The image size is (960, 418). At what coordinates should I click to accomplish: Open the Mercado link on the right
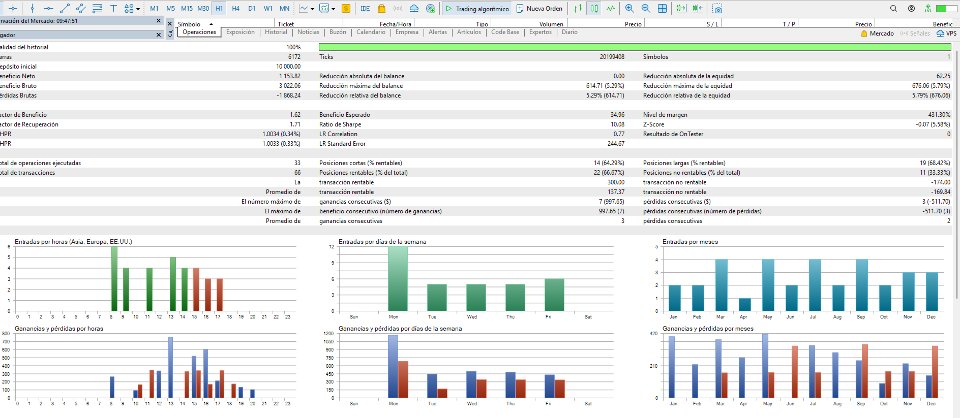point(877,33)
